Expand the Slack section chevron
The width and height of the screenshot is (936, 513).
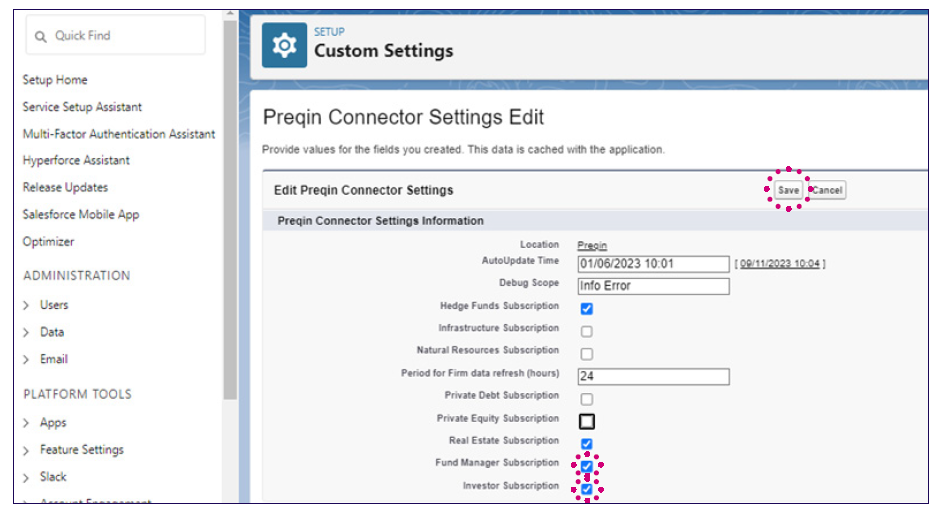26,477
